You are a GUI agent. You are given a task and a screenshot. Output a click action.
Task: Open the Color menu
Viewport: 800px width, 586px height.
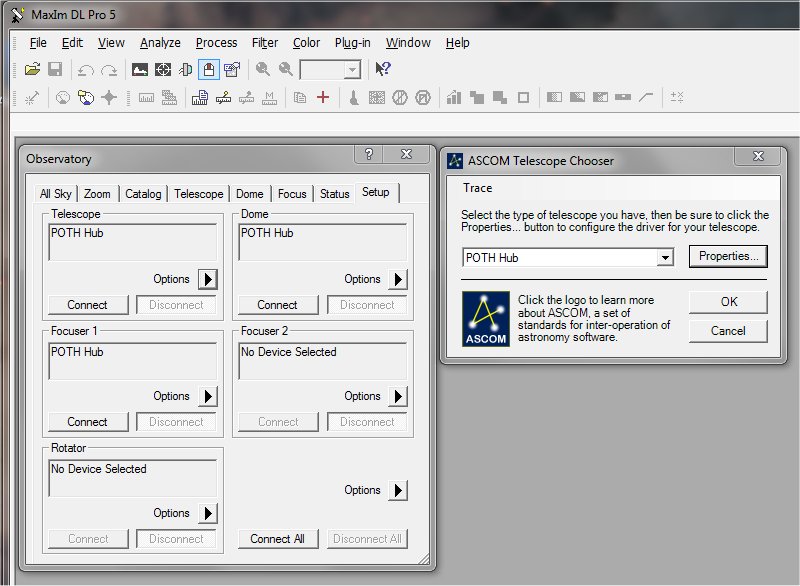click(x=306, y=43)
